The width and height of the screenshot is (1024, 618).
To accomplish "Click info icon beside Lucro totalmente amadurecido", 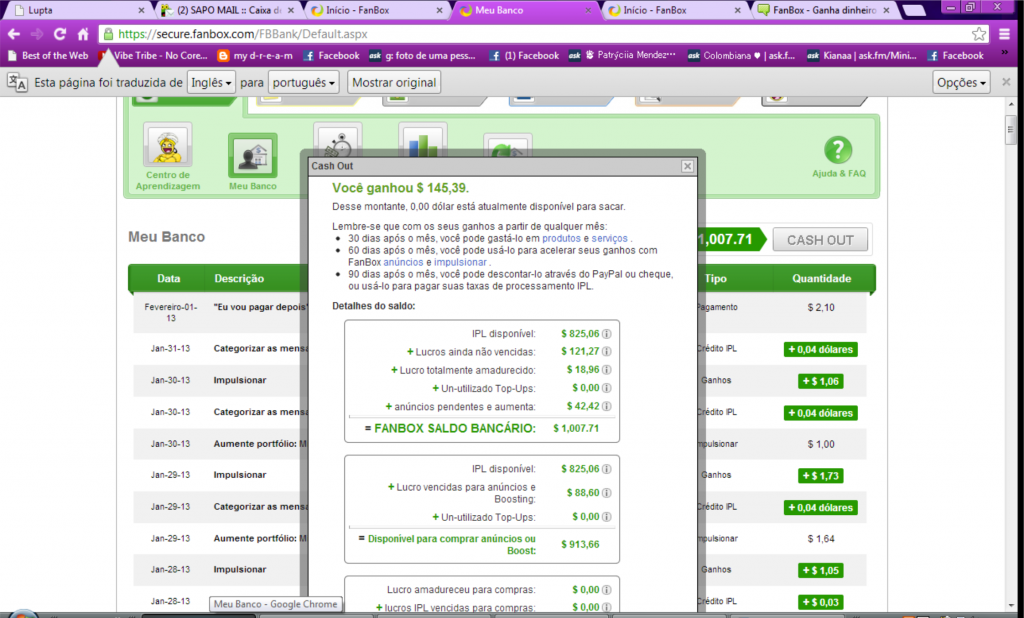I will click(x=607, y=370).
